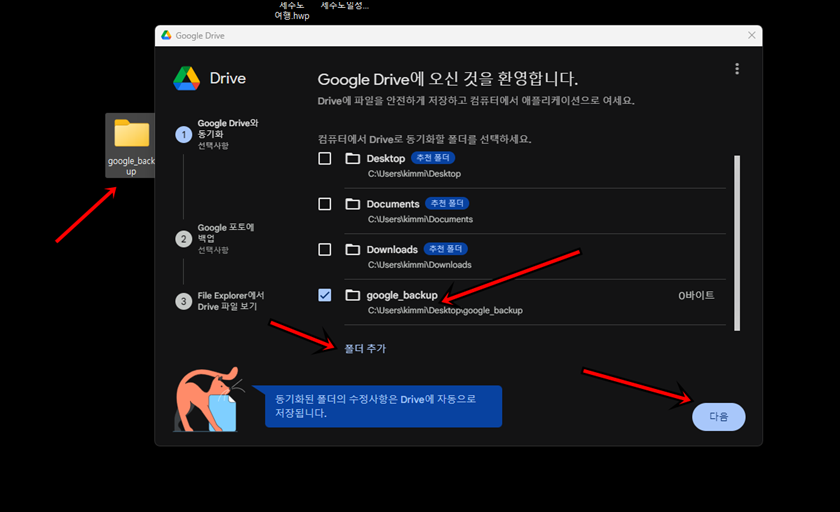Click the C:\Users\kimmi\Desktop path text
This screenshot has height=512, width=840.
pyautogui.click(x=414, y=174)
